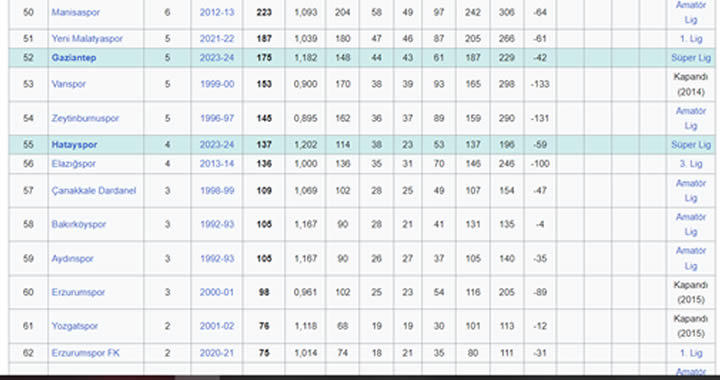Select the bold points value 175
The width and height of the screenshot is (720, 380).
tap(264, 58)
